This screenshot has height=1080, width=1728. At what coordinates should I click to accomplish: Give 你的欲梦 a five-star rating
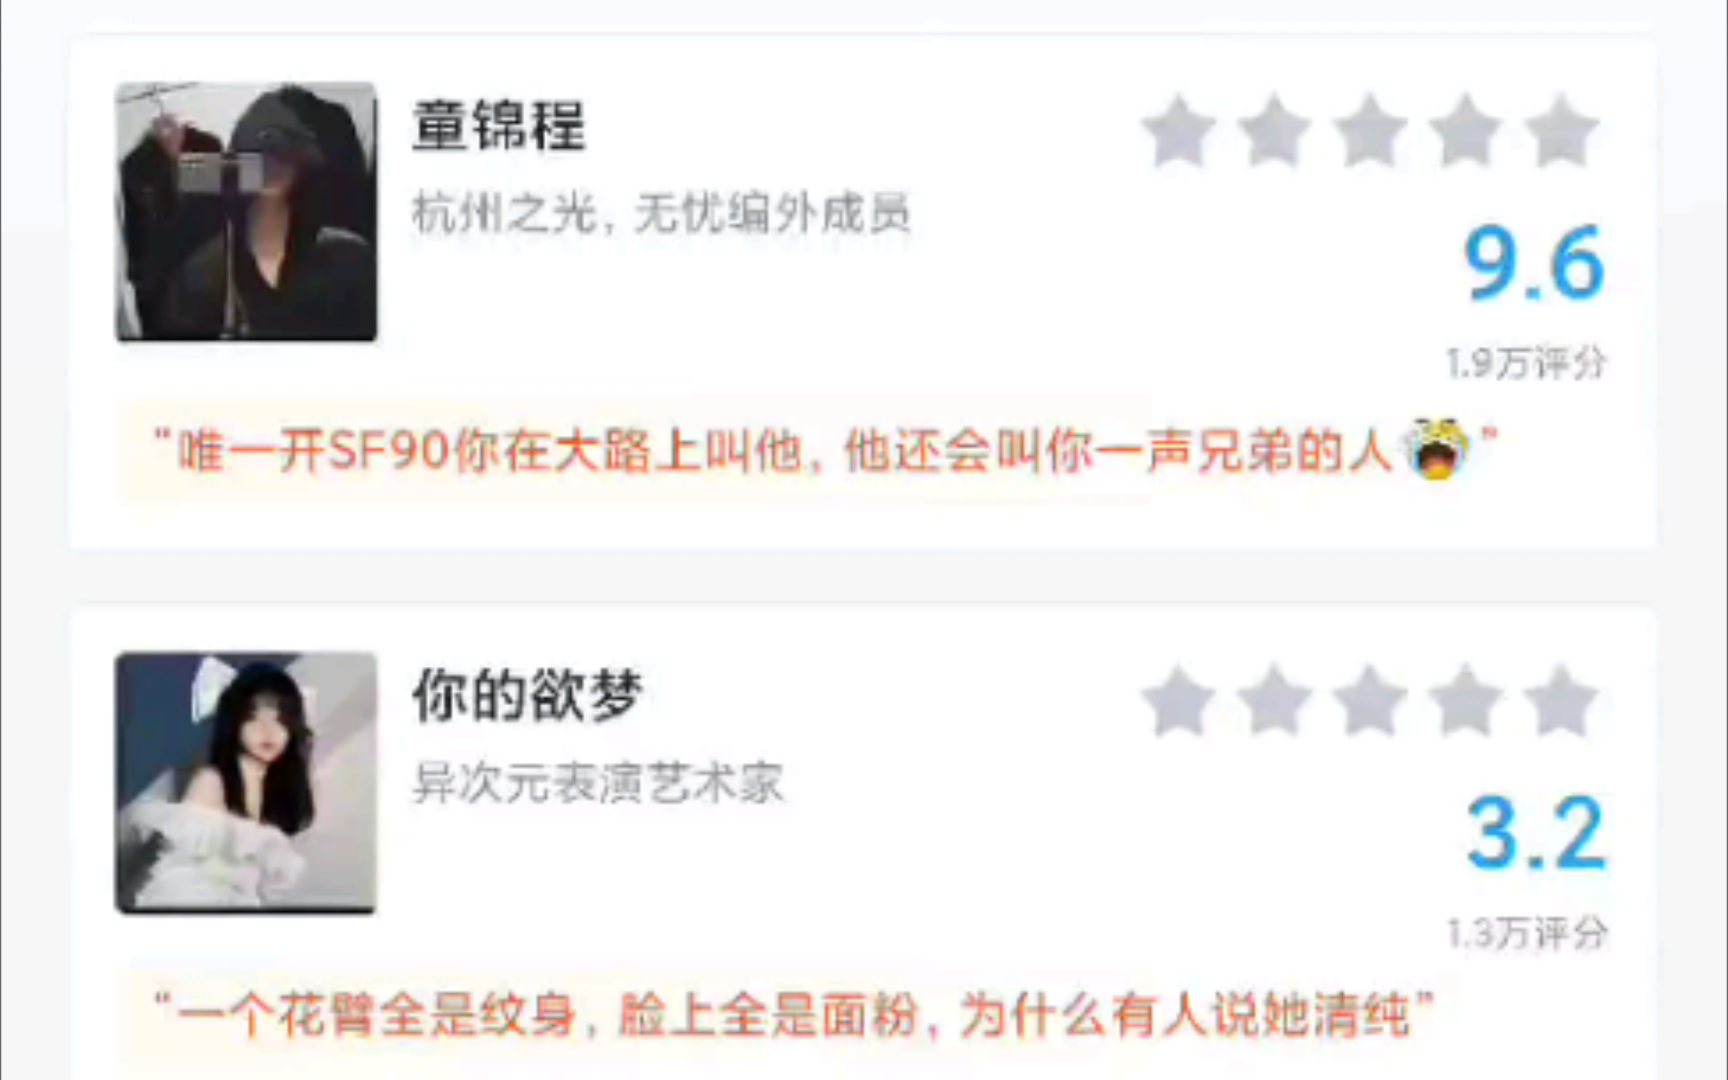coord(1561,701)
